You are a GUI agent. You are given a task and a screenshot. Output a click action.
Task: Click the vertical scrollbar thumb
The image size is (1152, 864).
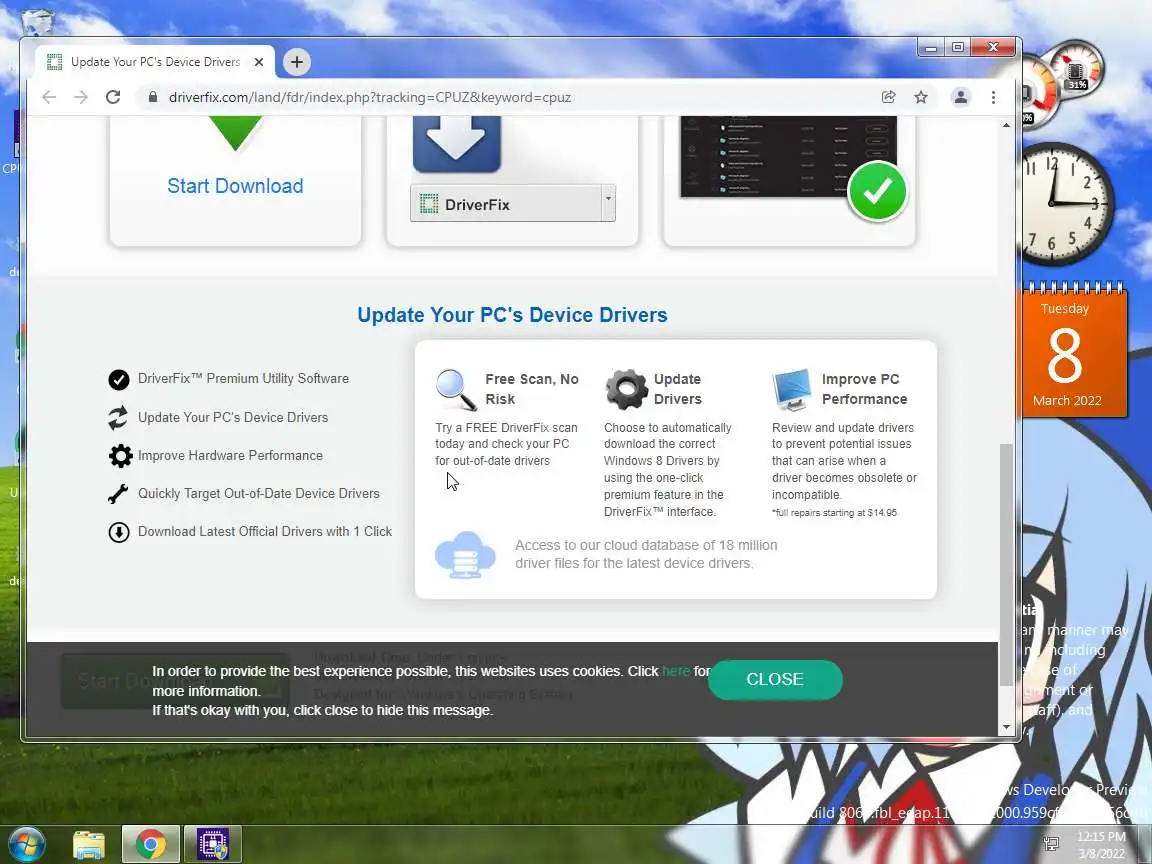pos(1007,564)
